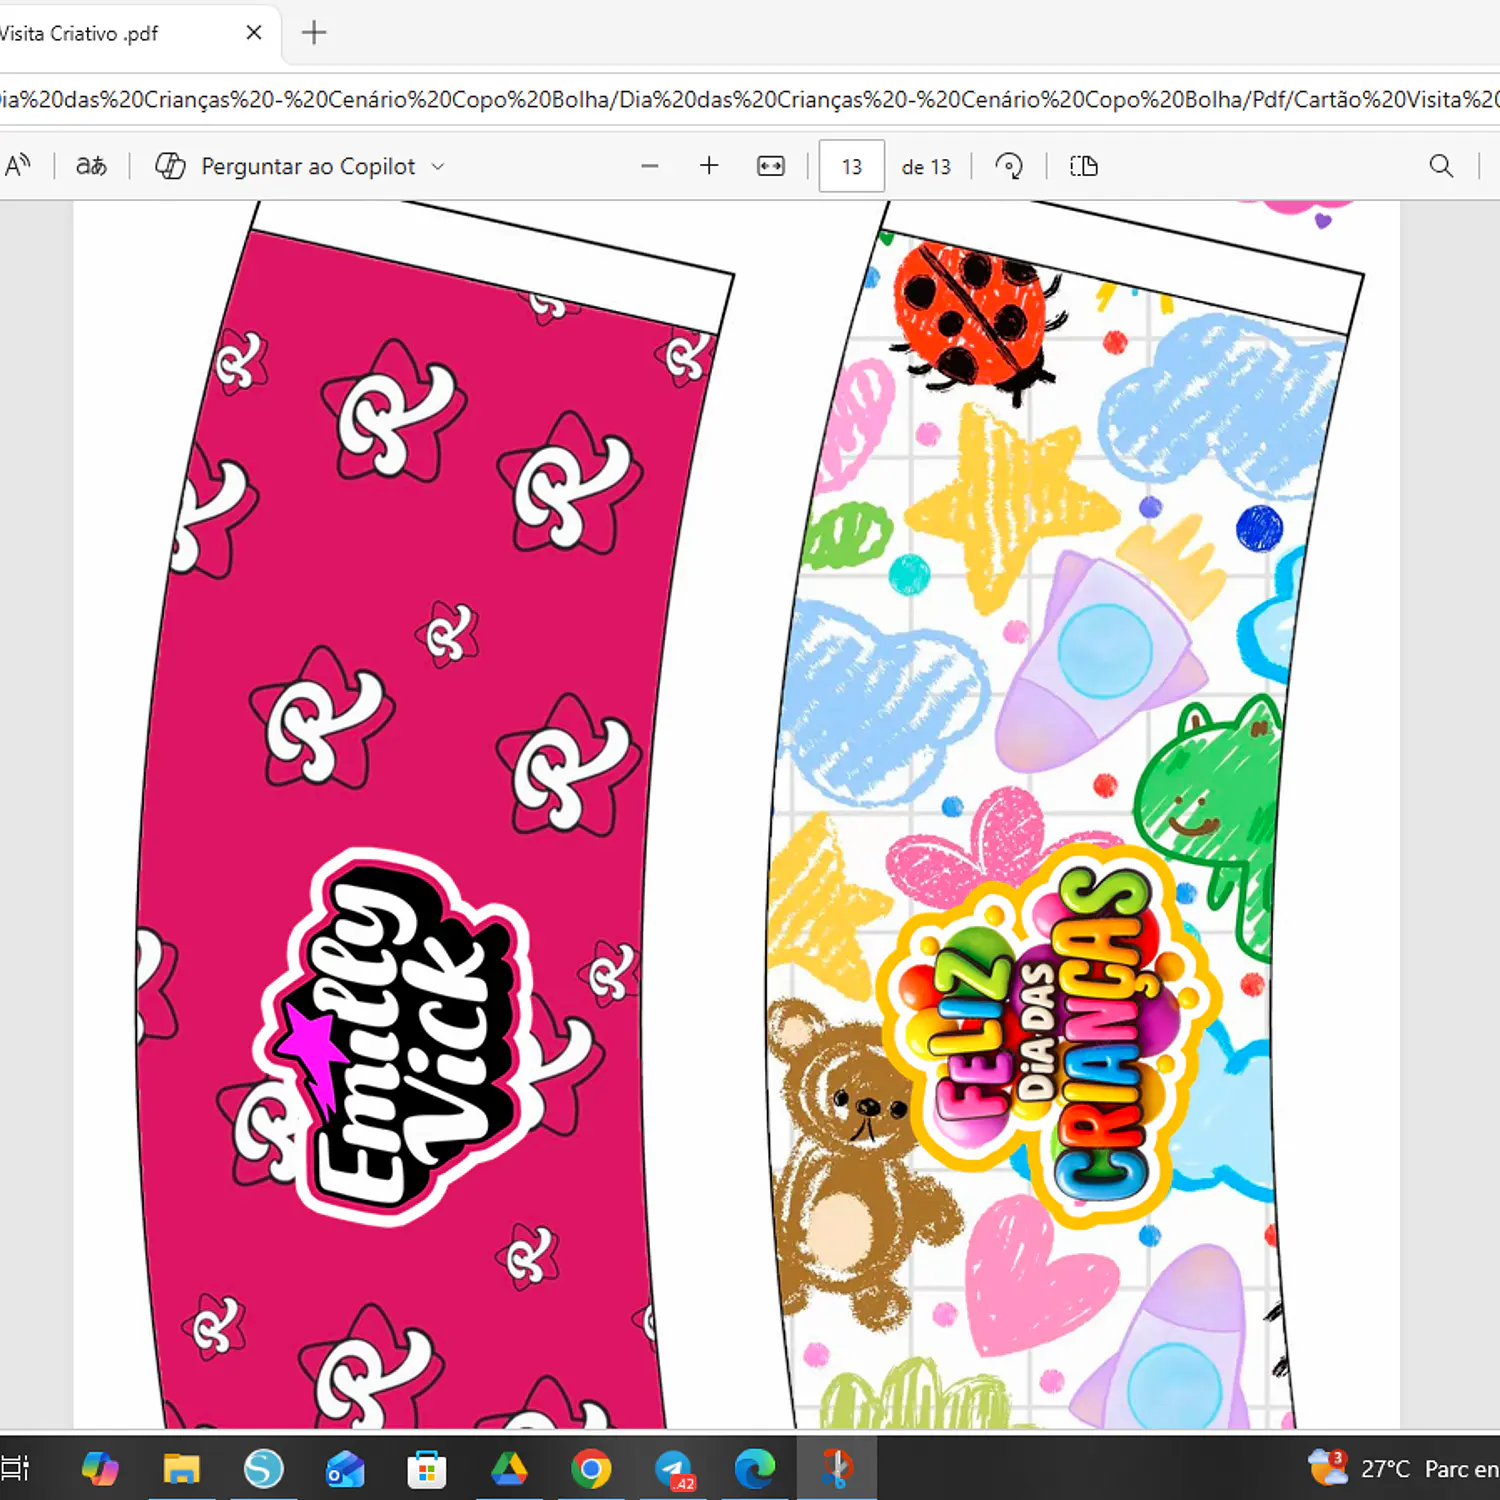Switch to Microsoft Edge on the taskbar

pos(755,1468)
